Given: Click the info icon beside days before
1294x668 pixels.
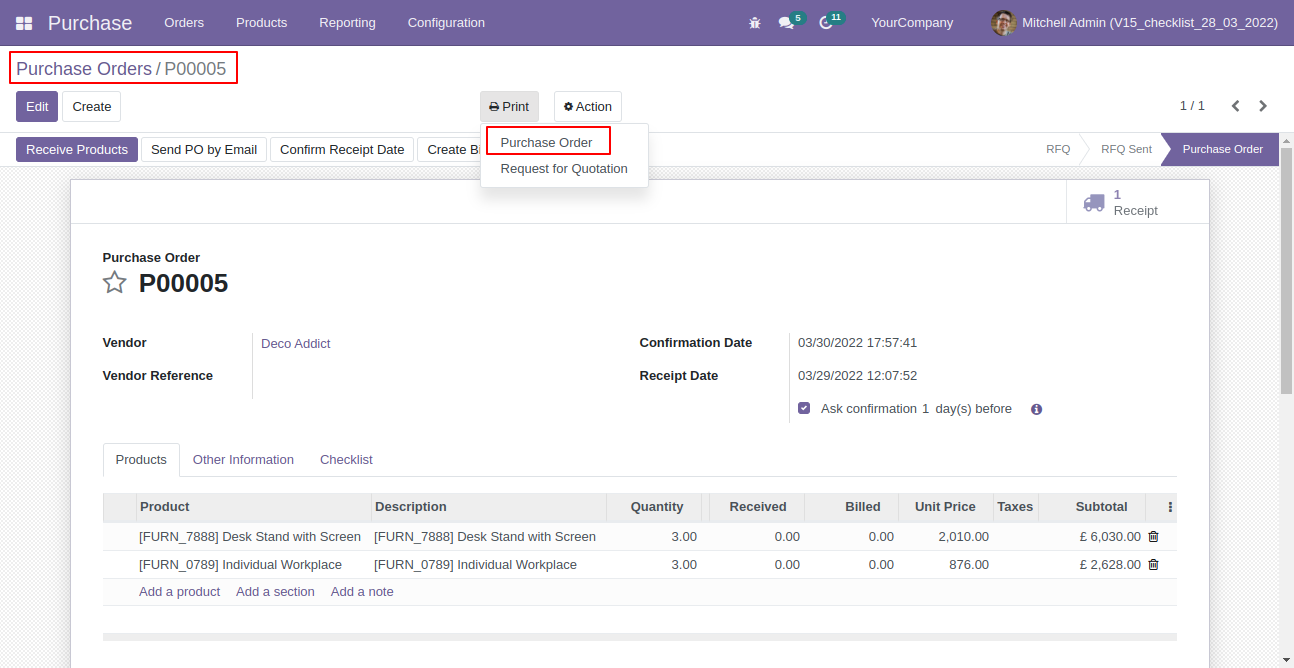Looking at the screenshot, I should click(x=1036, y=409).
